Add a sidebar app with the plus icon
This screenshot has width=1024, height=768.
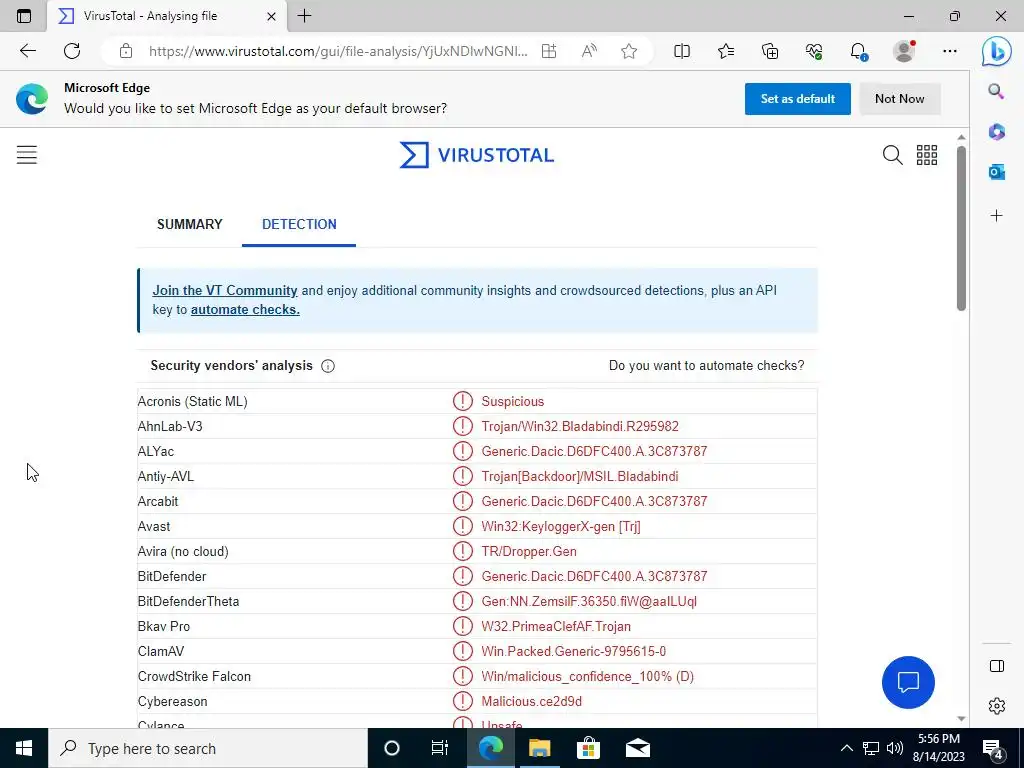[996, 216]
